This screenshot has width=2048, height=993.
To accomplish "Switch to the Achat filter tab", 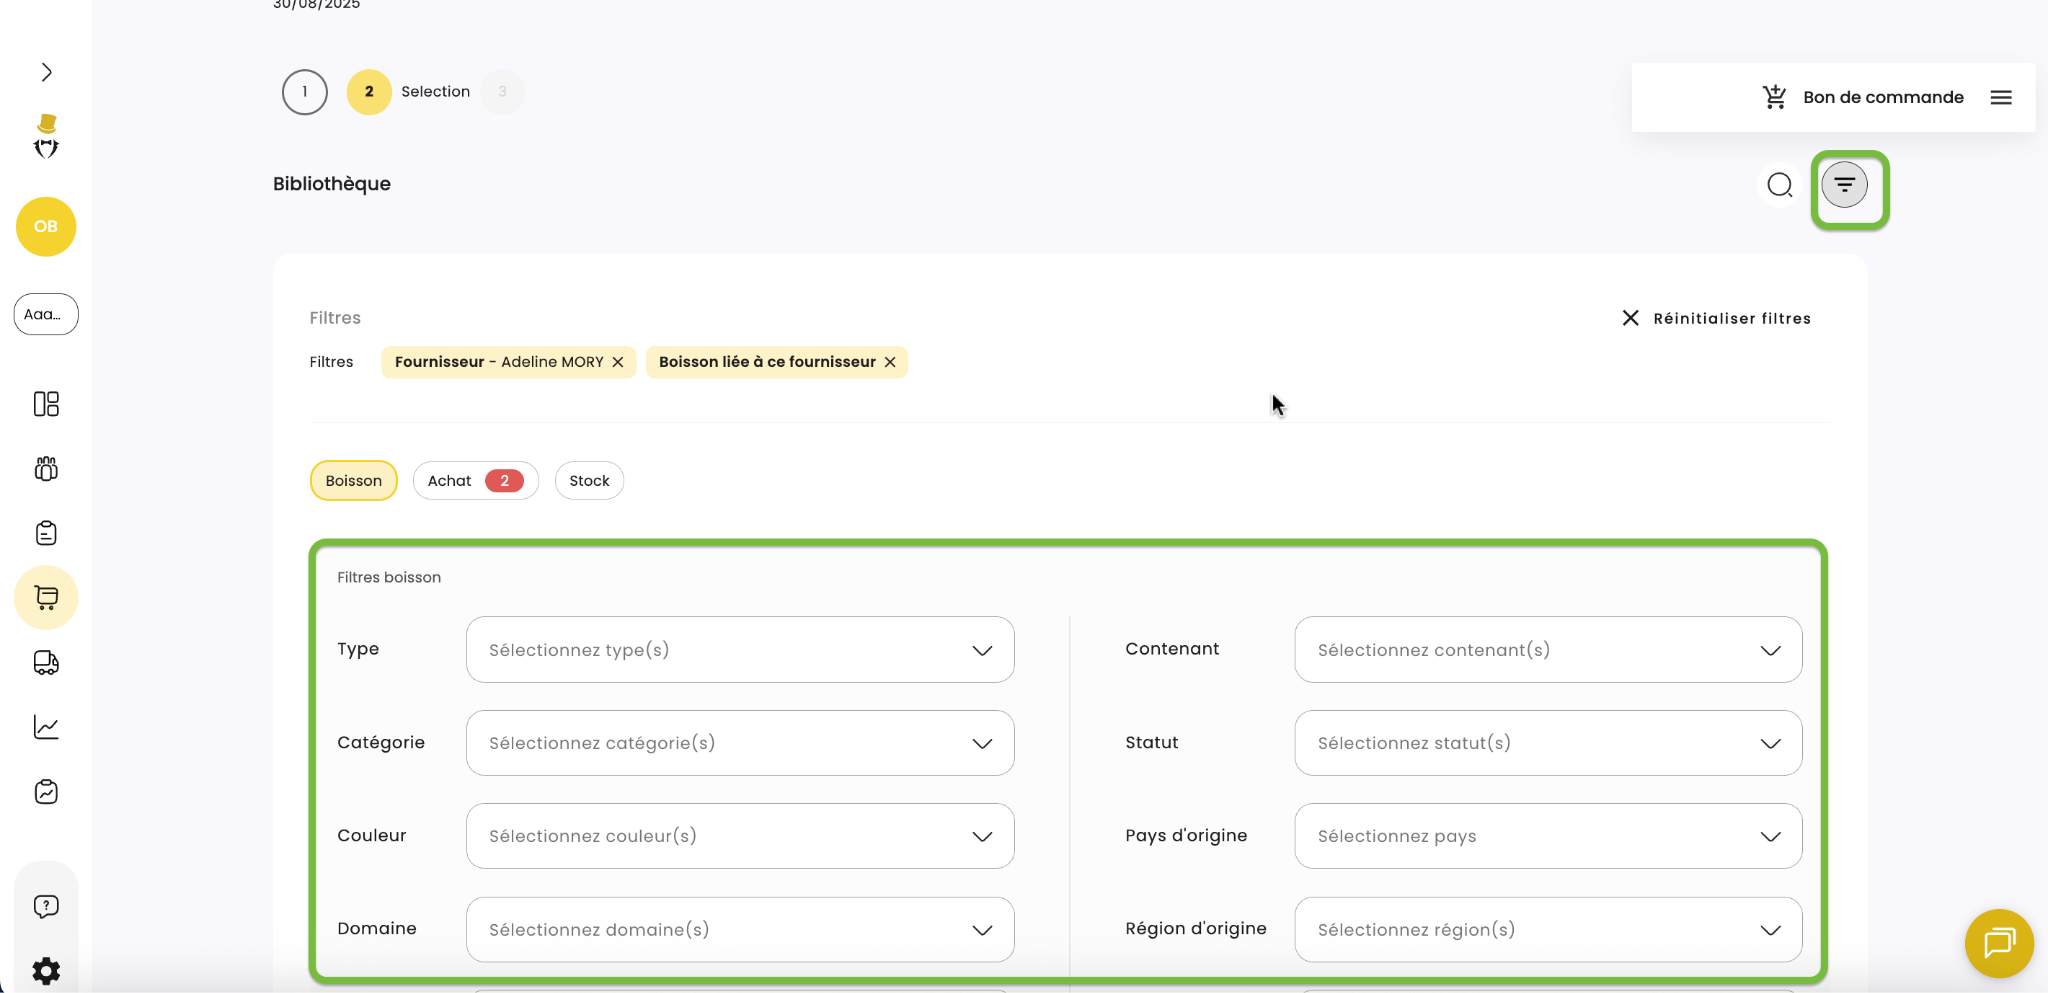I will point(475,481).
